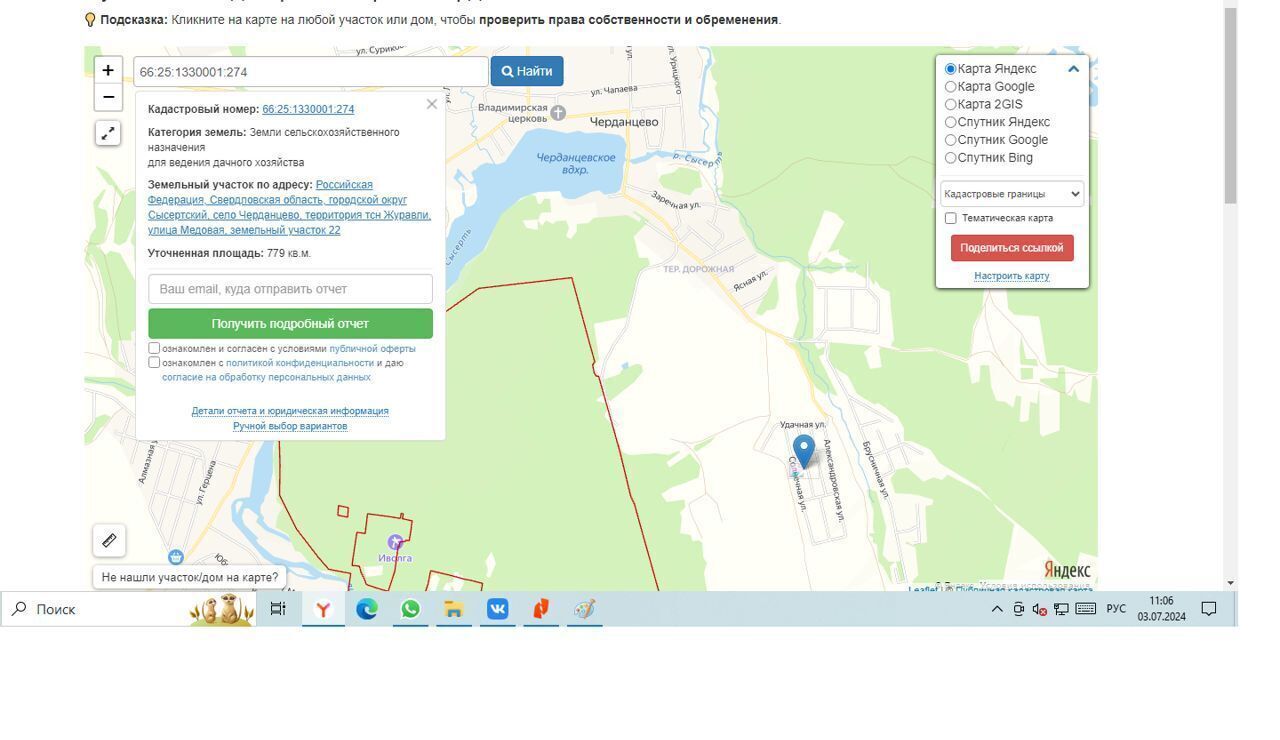
Task: Open Yandex Browser from taskbar
Action: coord(323,609)
